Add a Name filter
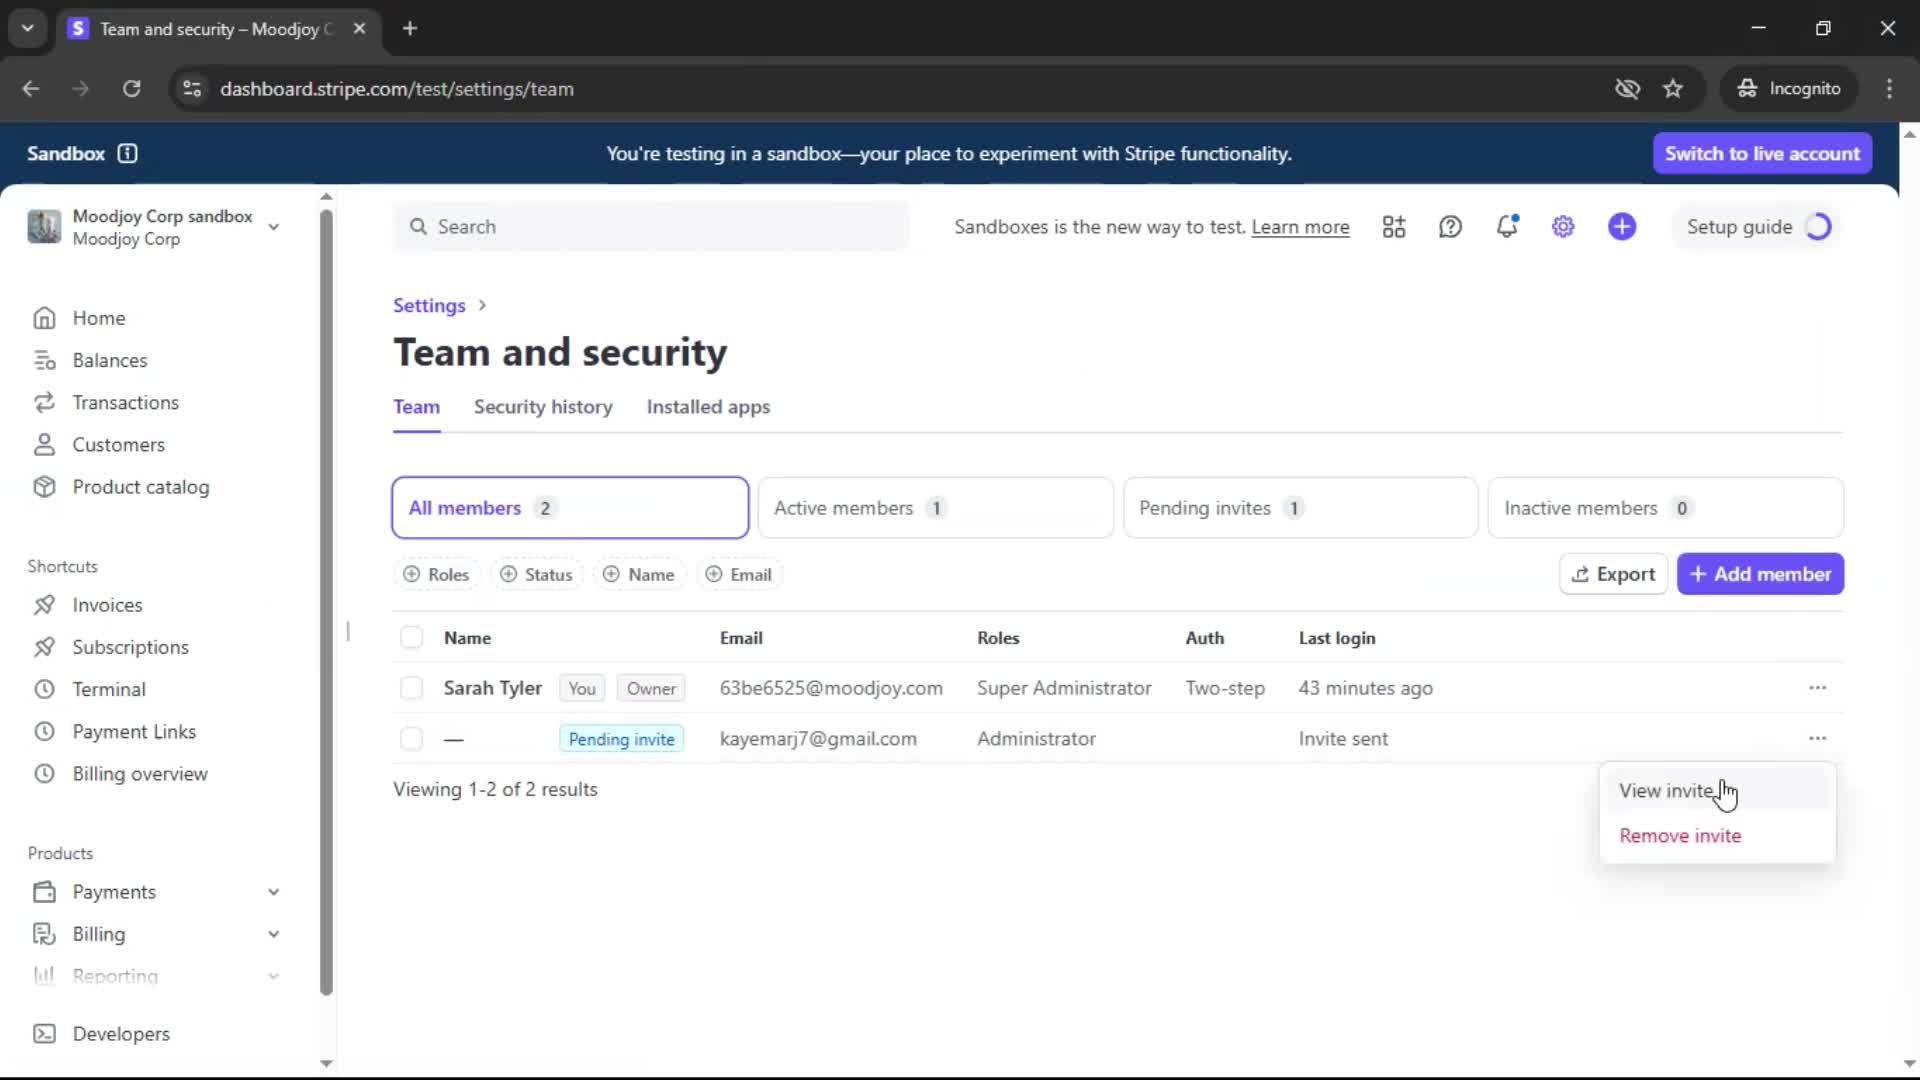The height and width of the screenshot is (1080, 1920). point(638,575)
